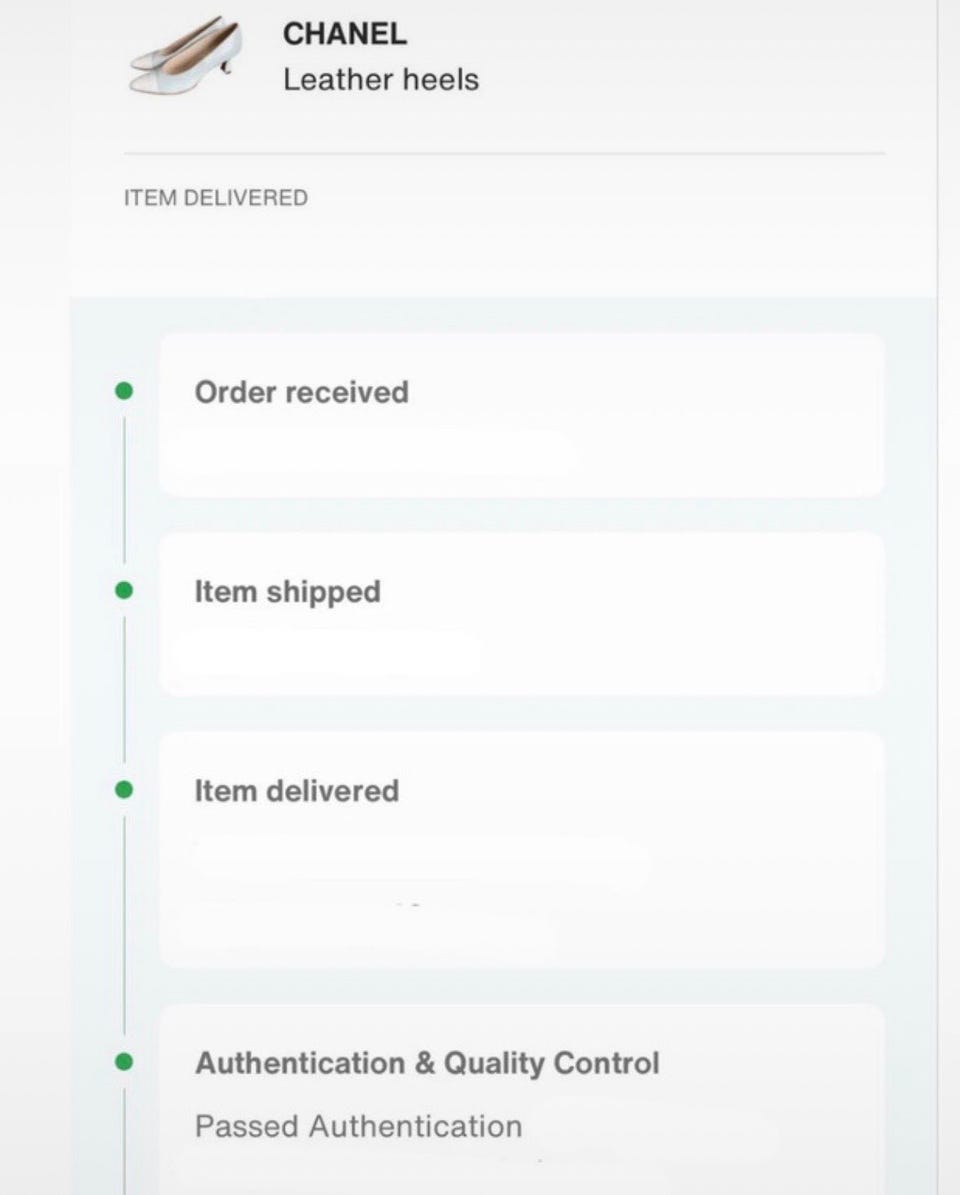This screenshot has width=960, height=1195.
Task: Click the ITEM DELIVERED status label
Action: [x=216, y=197]
